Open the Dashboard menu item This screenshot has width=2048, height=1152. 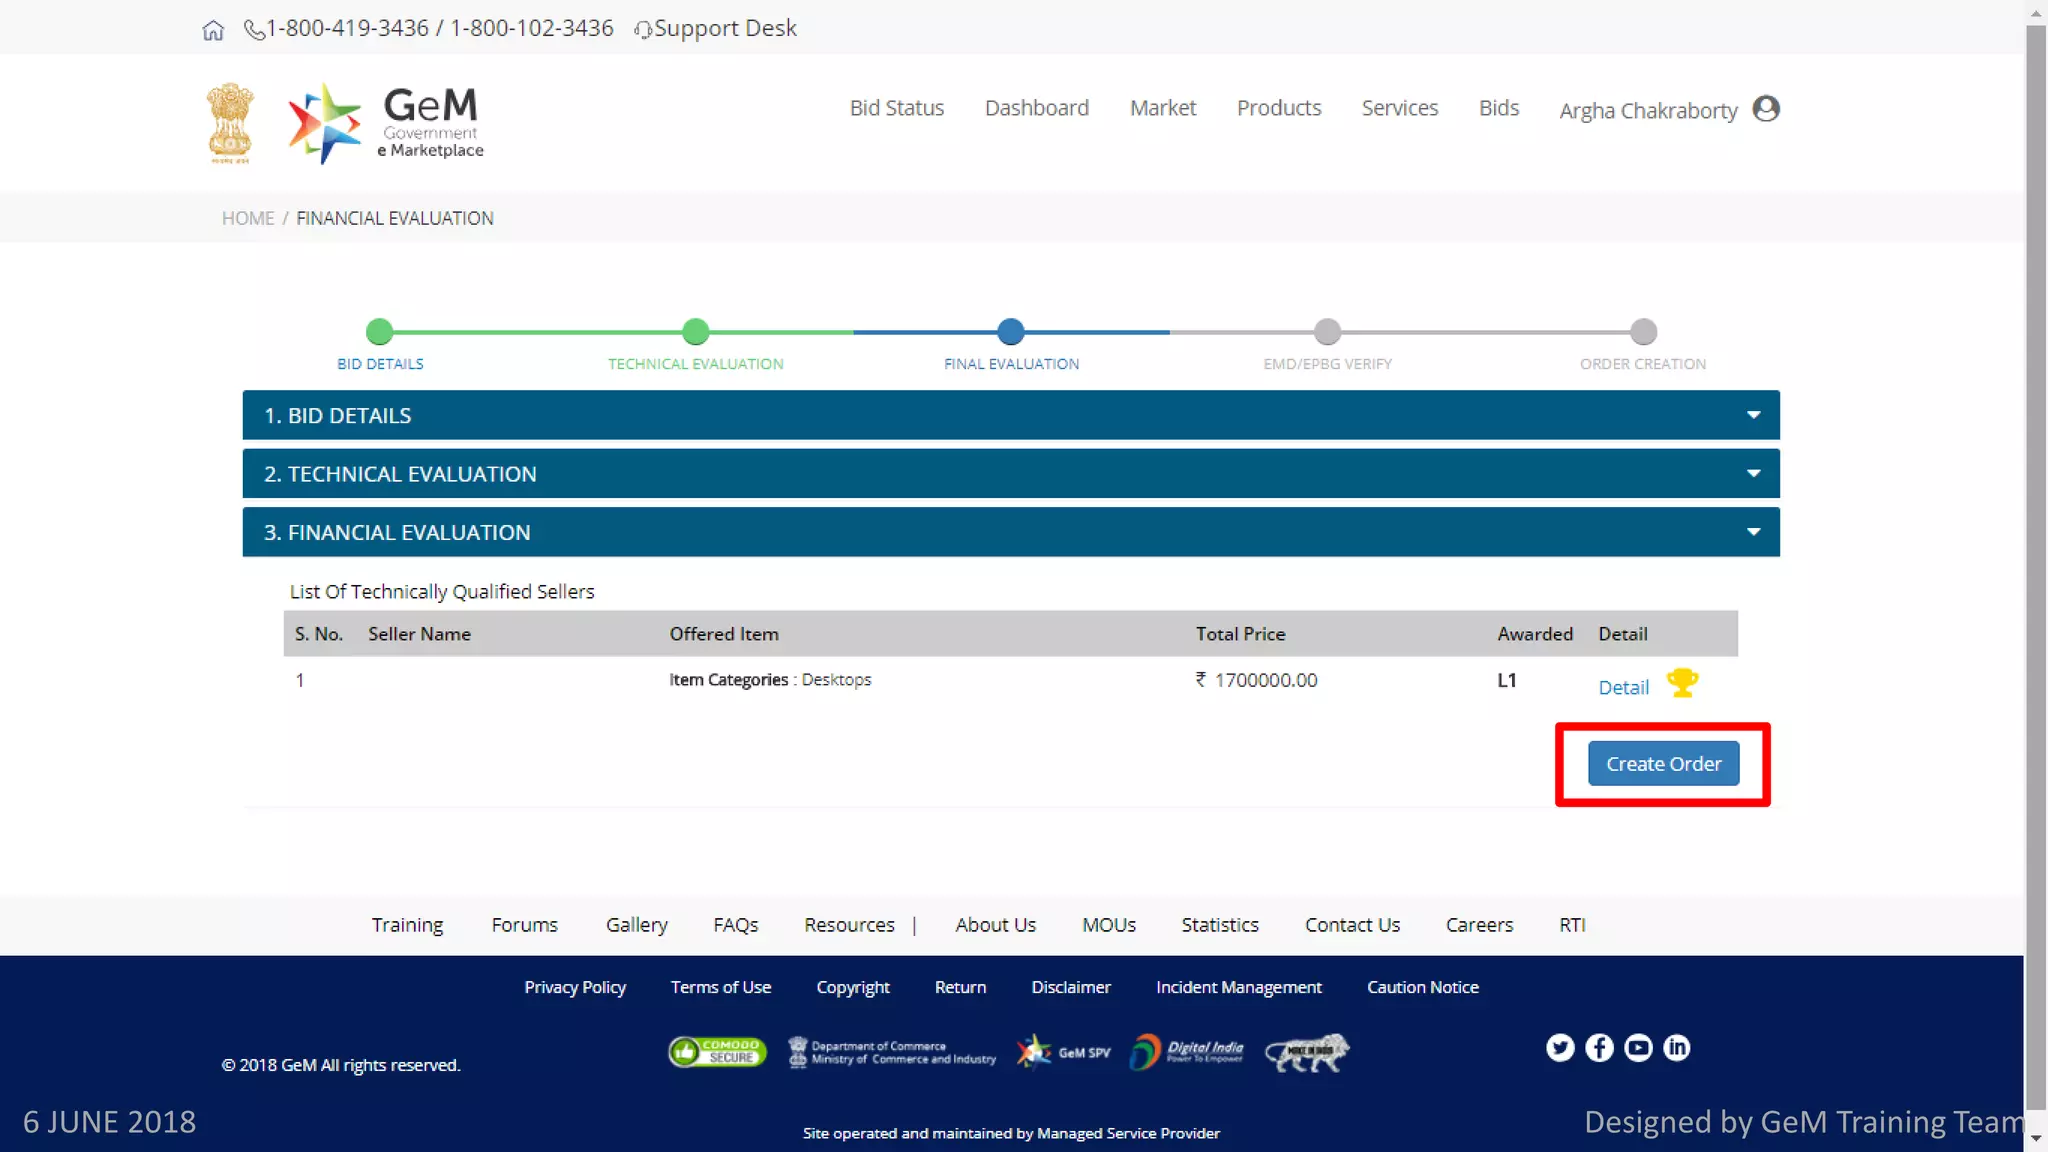(1036, 108)
